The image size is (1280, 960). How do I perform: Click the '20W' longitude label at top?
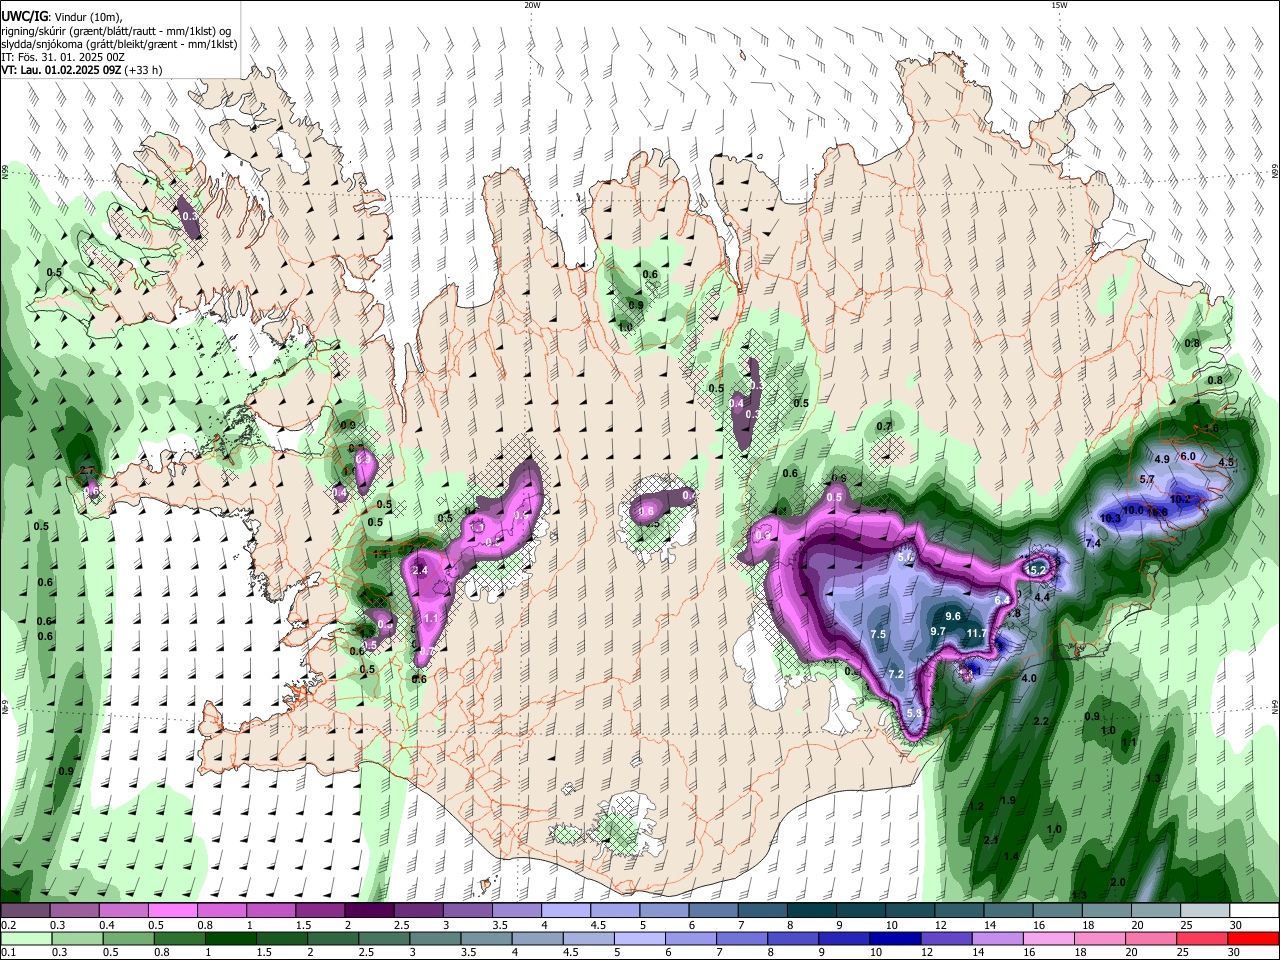pos(532,5)
